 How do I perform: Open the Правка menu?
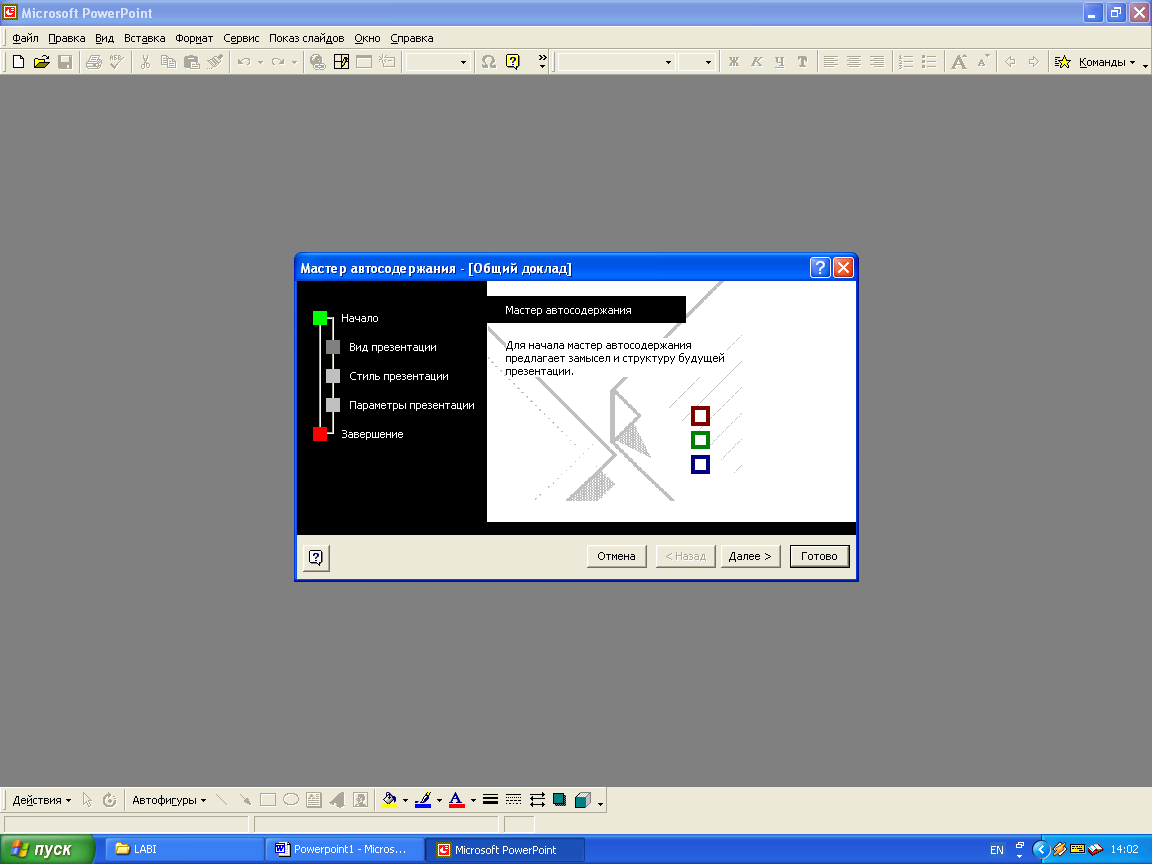coord(66,38)
